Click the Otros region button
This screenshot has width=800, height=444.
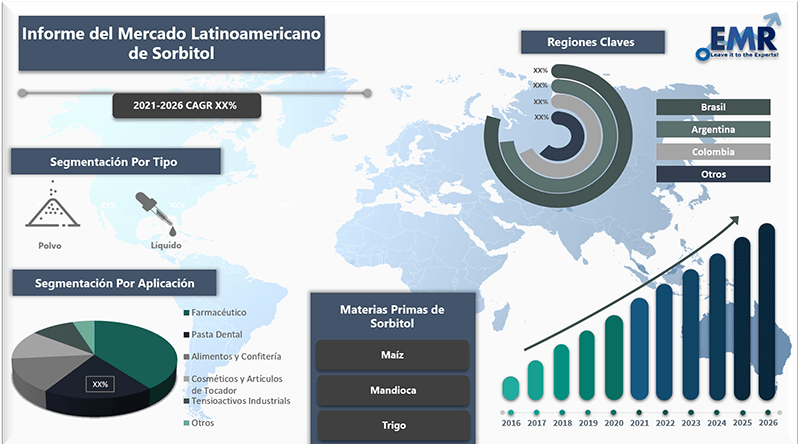pyautogui.click(x=713, y=174)
